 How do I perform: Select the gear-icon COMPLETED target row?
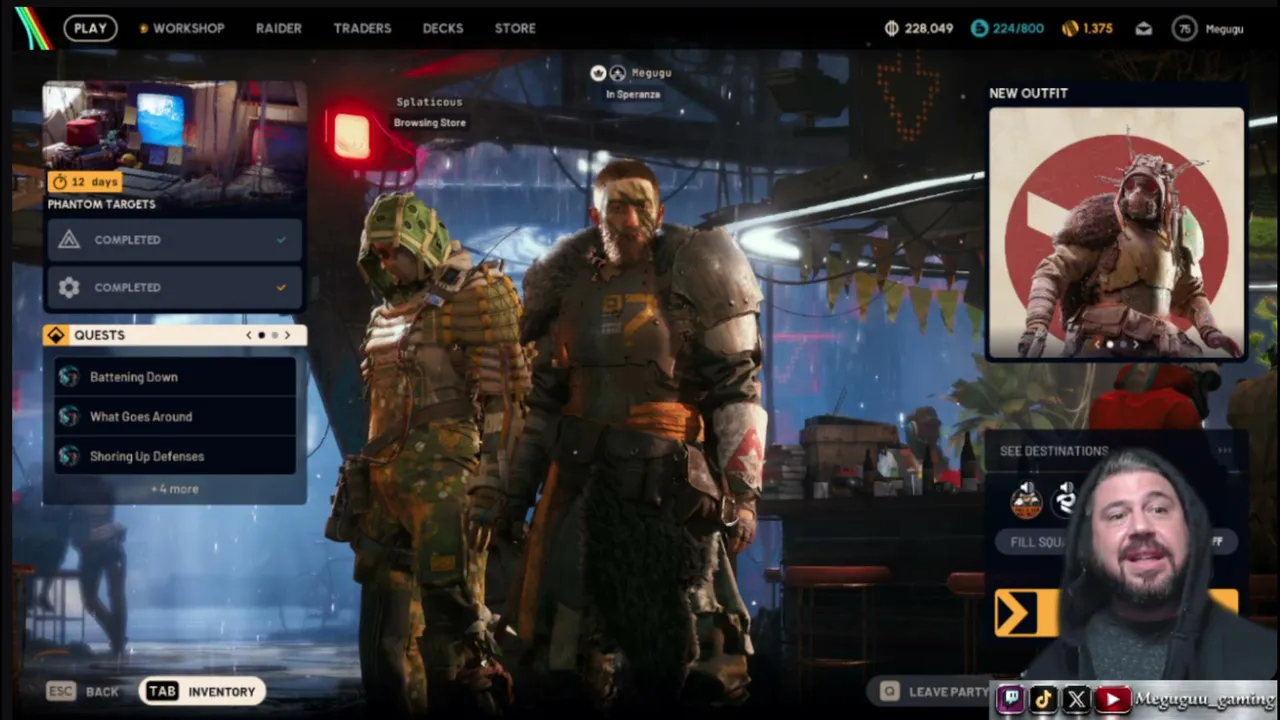click(174, 287)
